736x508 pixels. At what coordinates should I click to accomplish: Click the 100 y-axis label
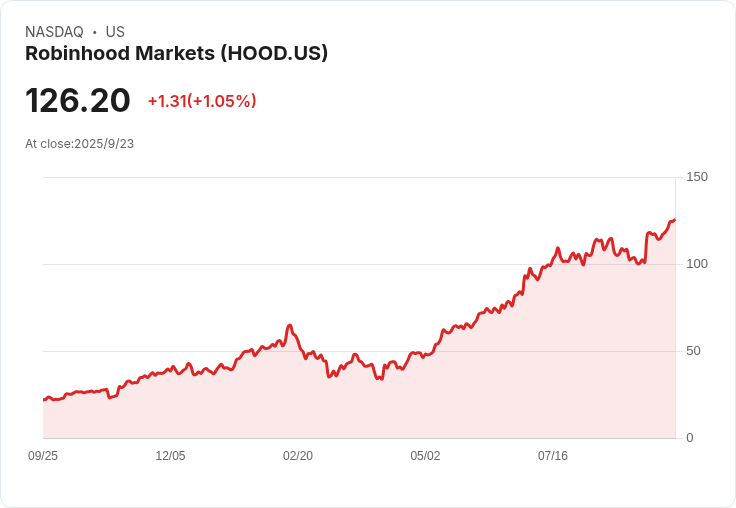pyautogui.click(x=697, y=264)
